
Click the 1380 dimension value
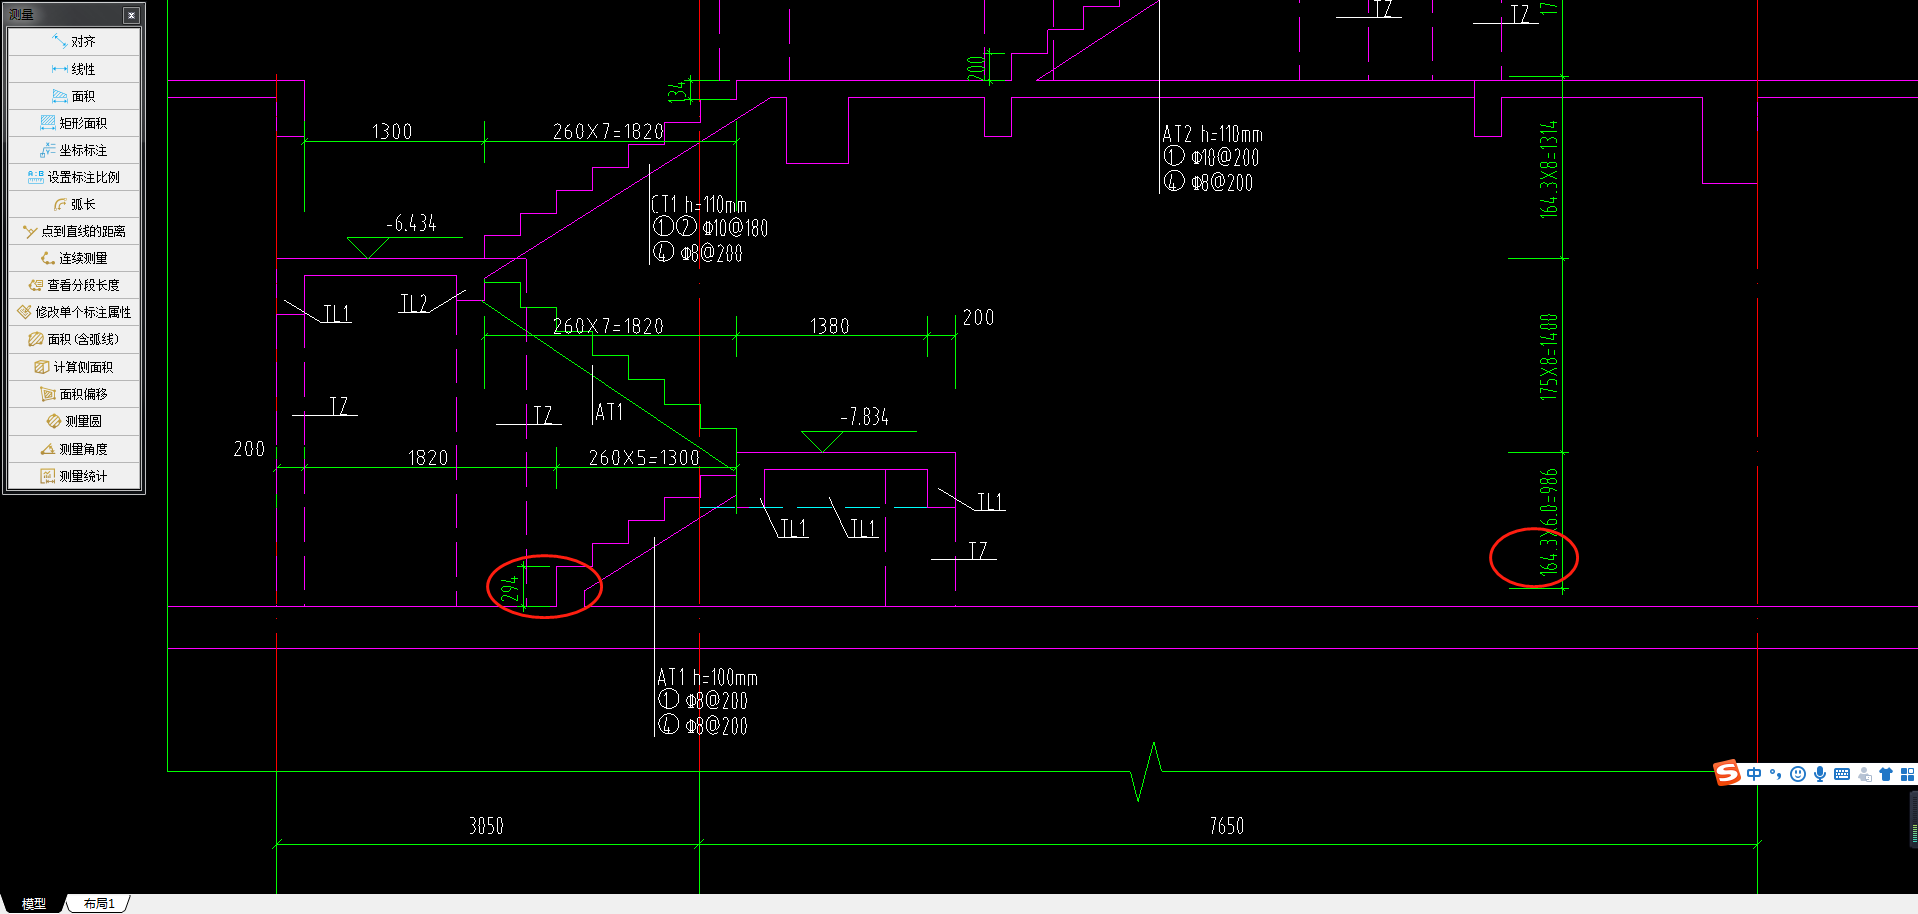(829, 327)
